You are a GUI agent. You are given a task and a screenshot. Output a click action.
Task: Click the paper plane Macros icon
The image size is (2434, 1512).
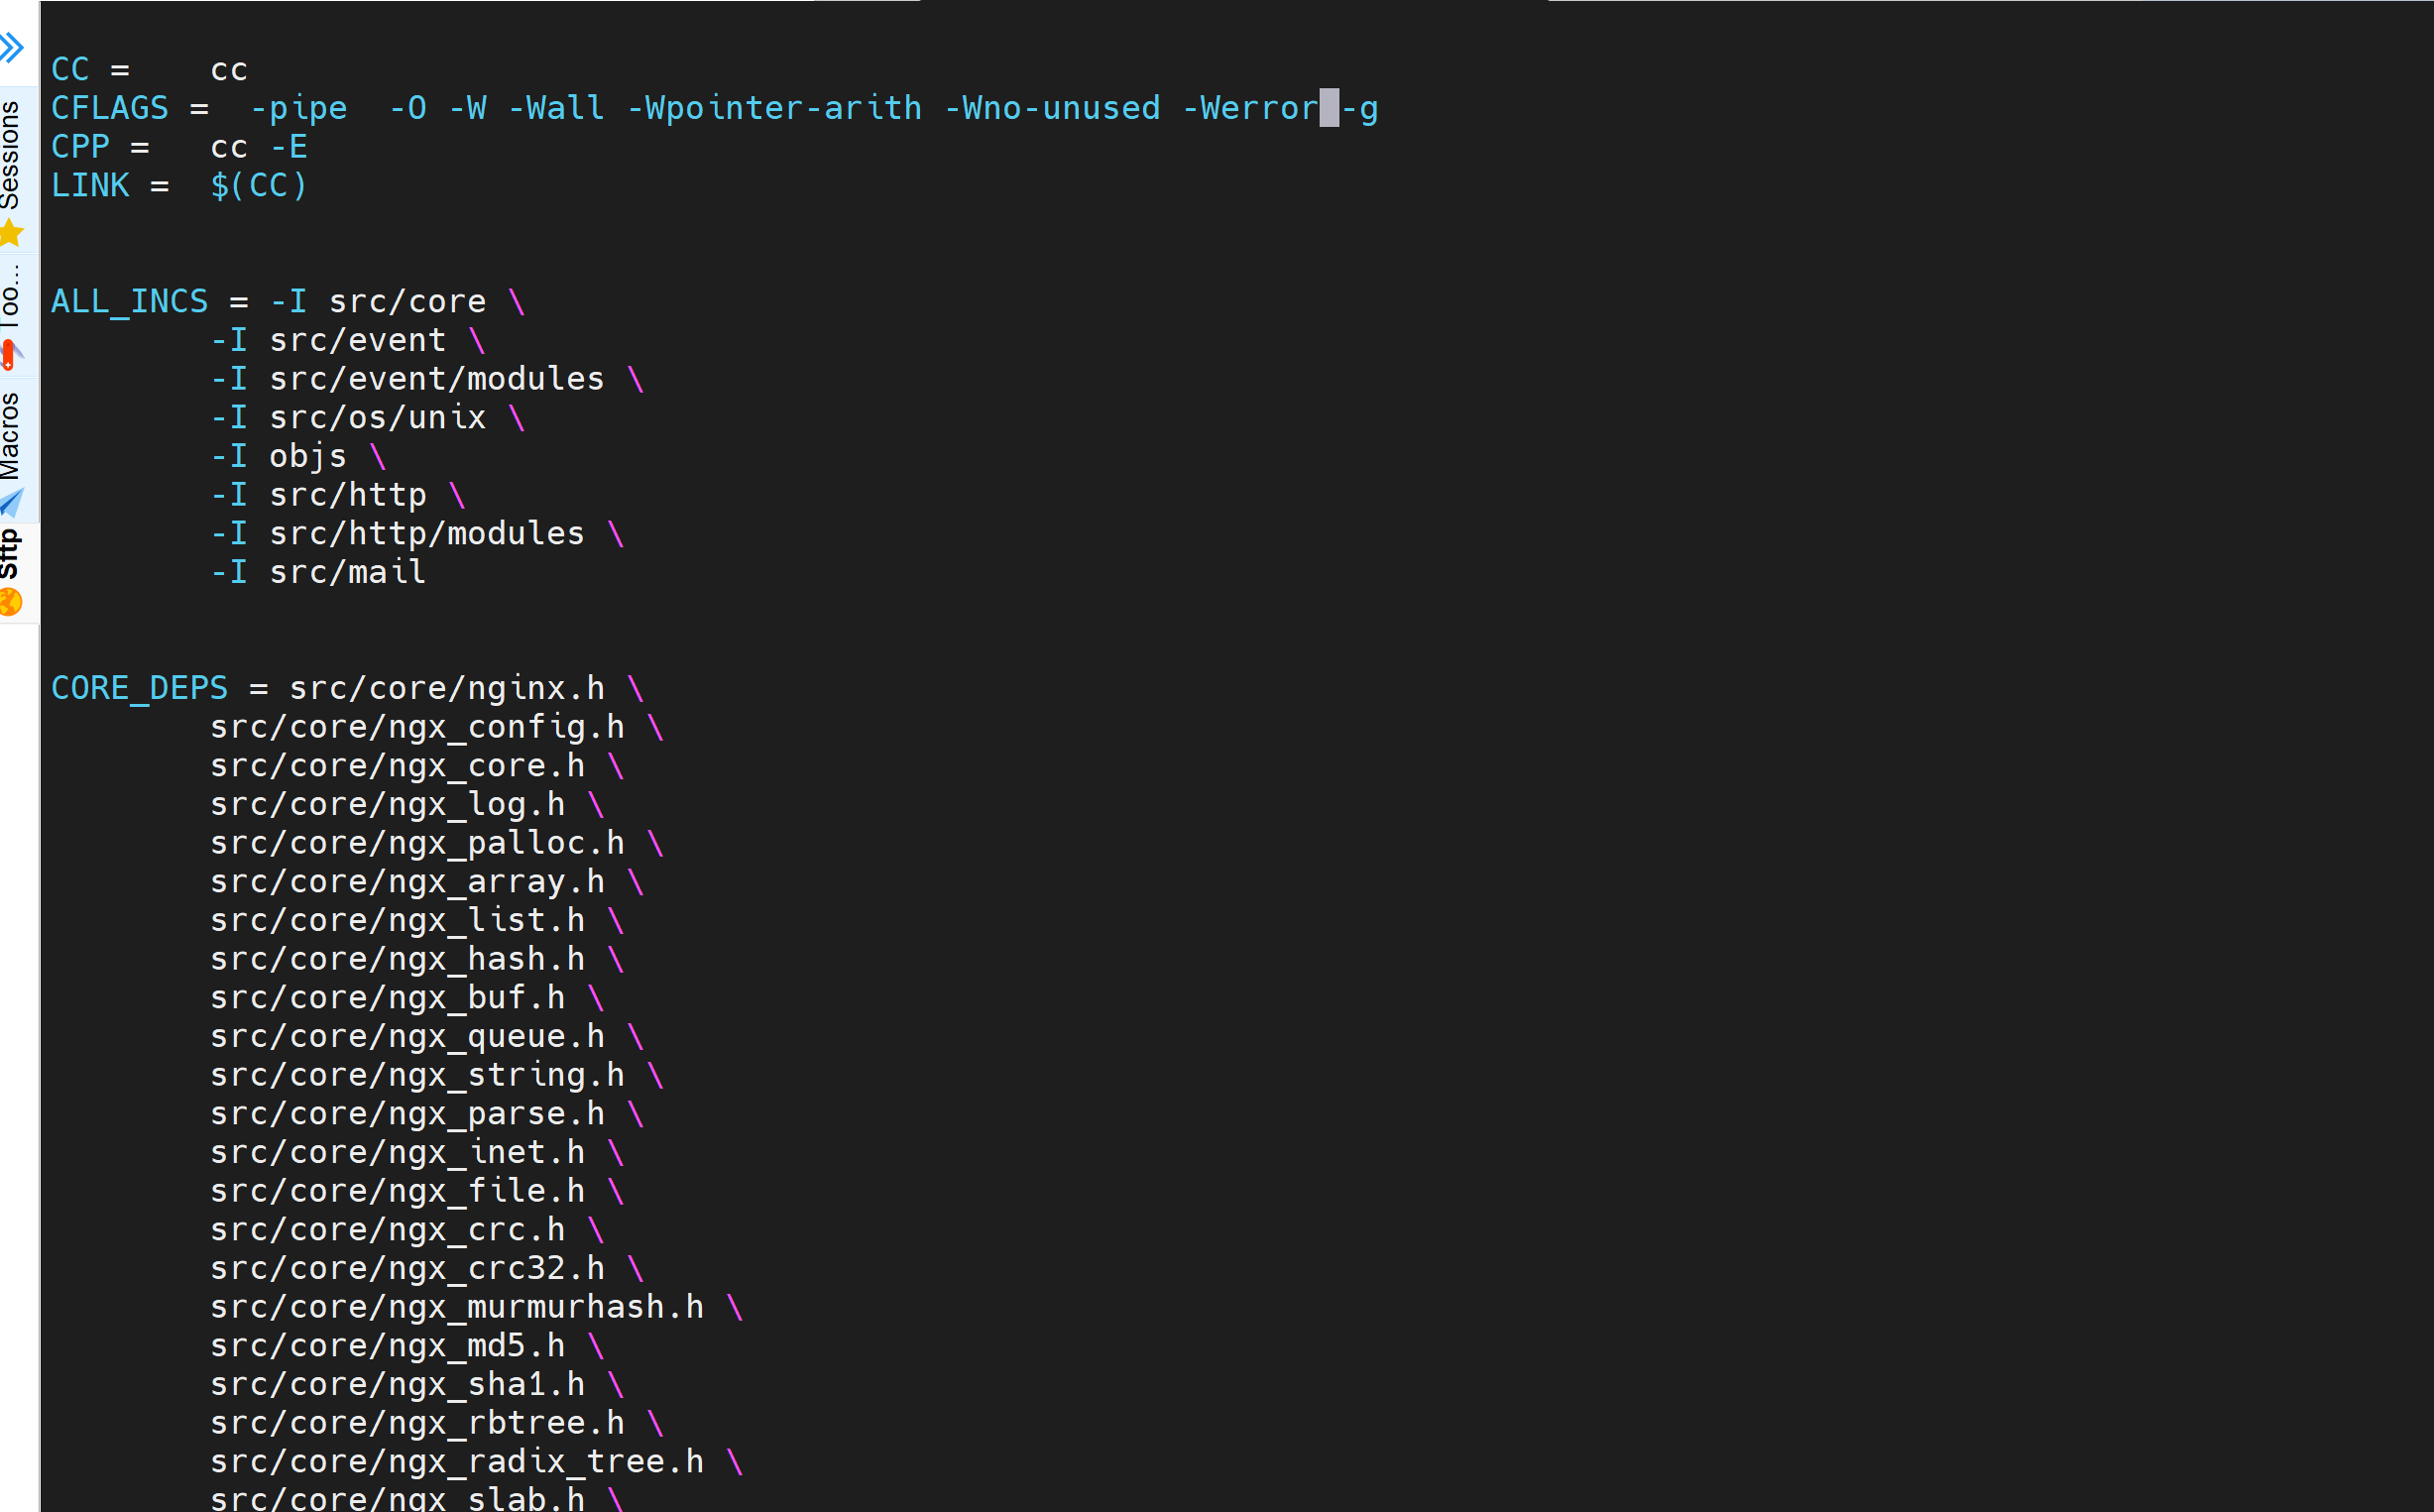tap(12, 502)
